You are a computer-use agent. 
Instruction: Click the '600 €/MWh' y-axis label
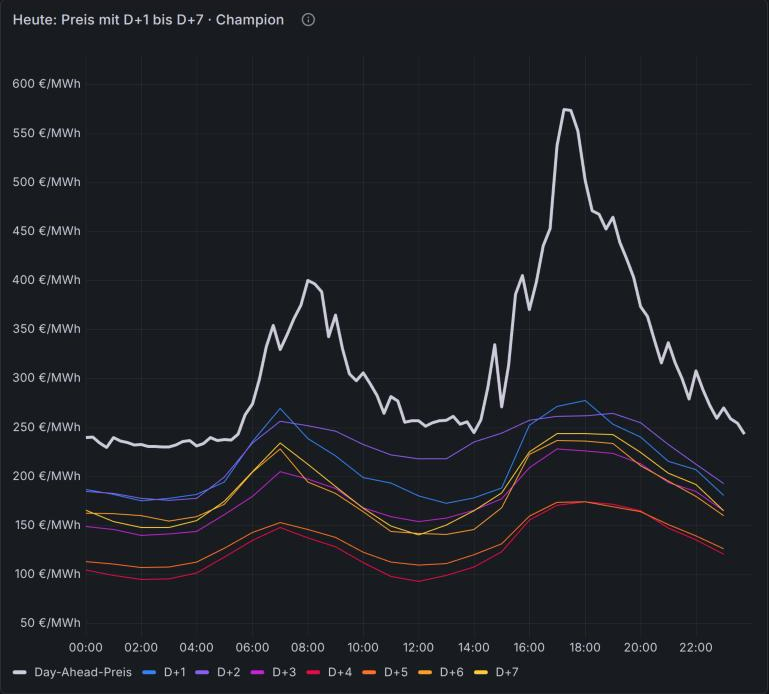(47, 84)
